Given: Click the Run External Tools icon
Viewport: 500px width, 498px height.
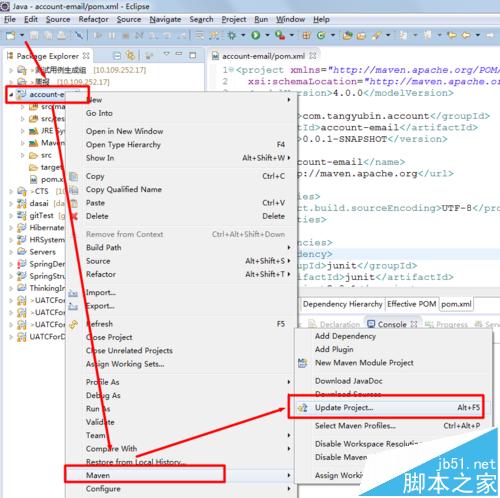Looking at the screenshot, I should [x=280, y=35].
